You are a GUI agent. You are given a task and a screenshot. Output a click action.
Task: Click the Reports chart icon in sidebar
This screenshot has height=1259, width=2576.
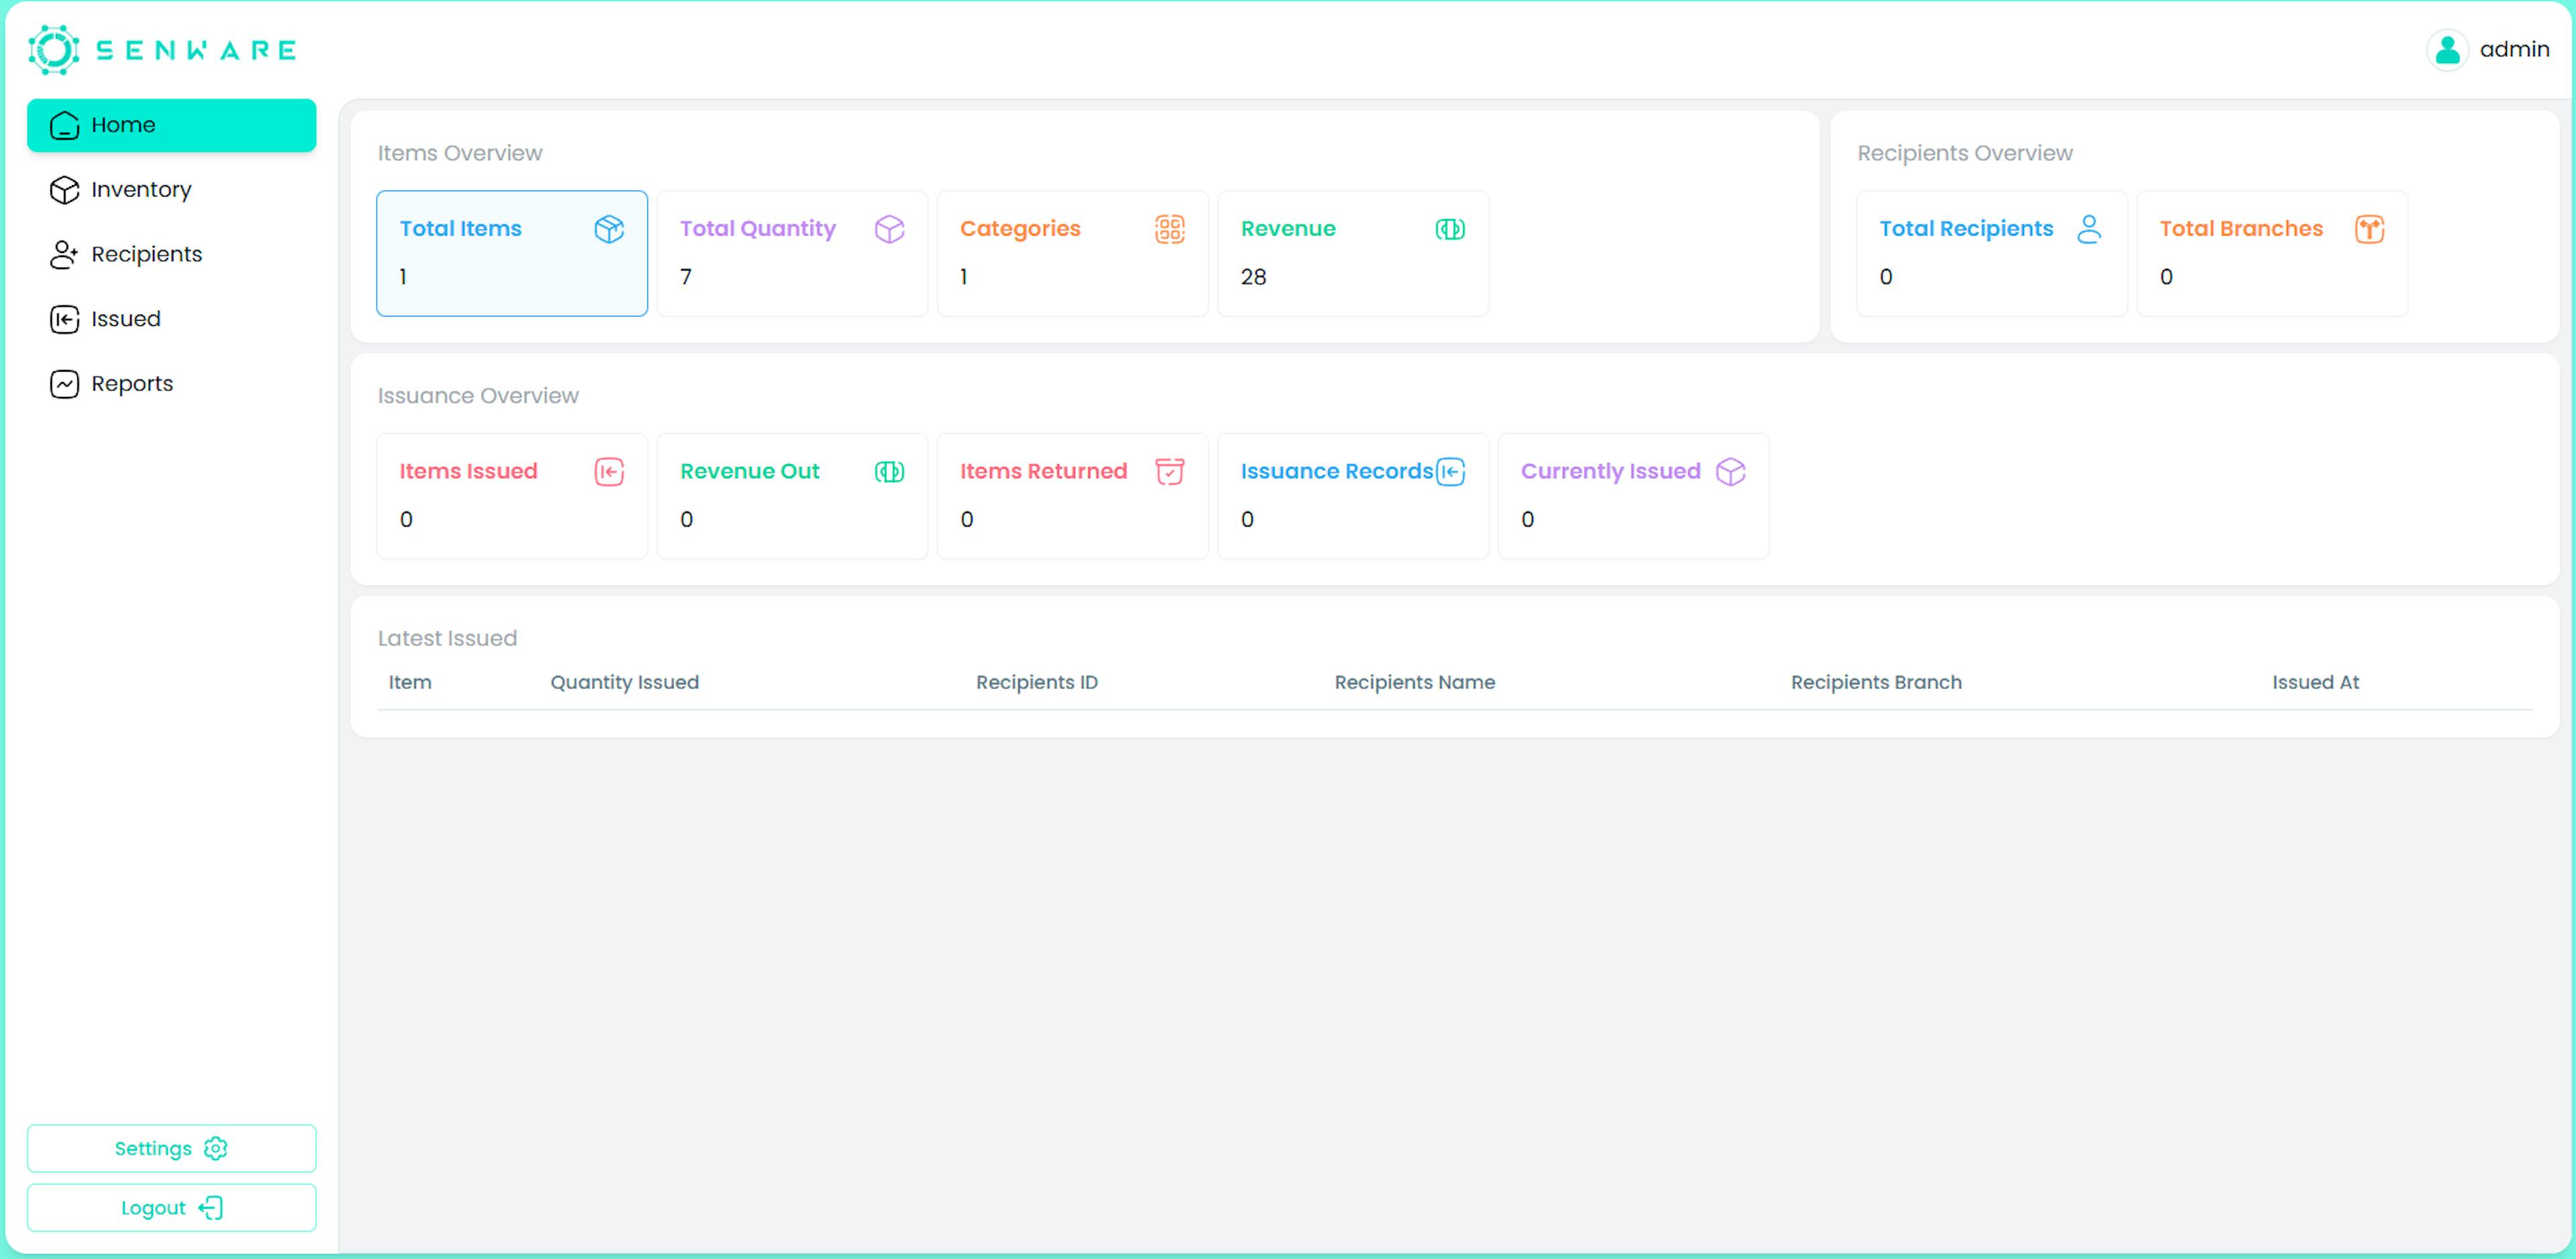click(x=64, y=384)
